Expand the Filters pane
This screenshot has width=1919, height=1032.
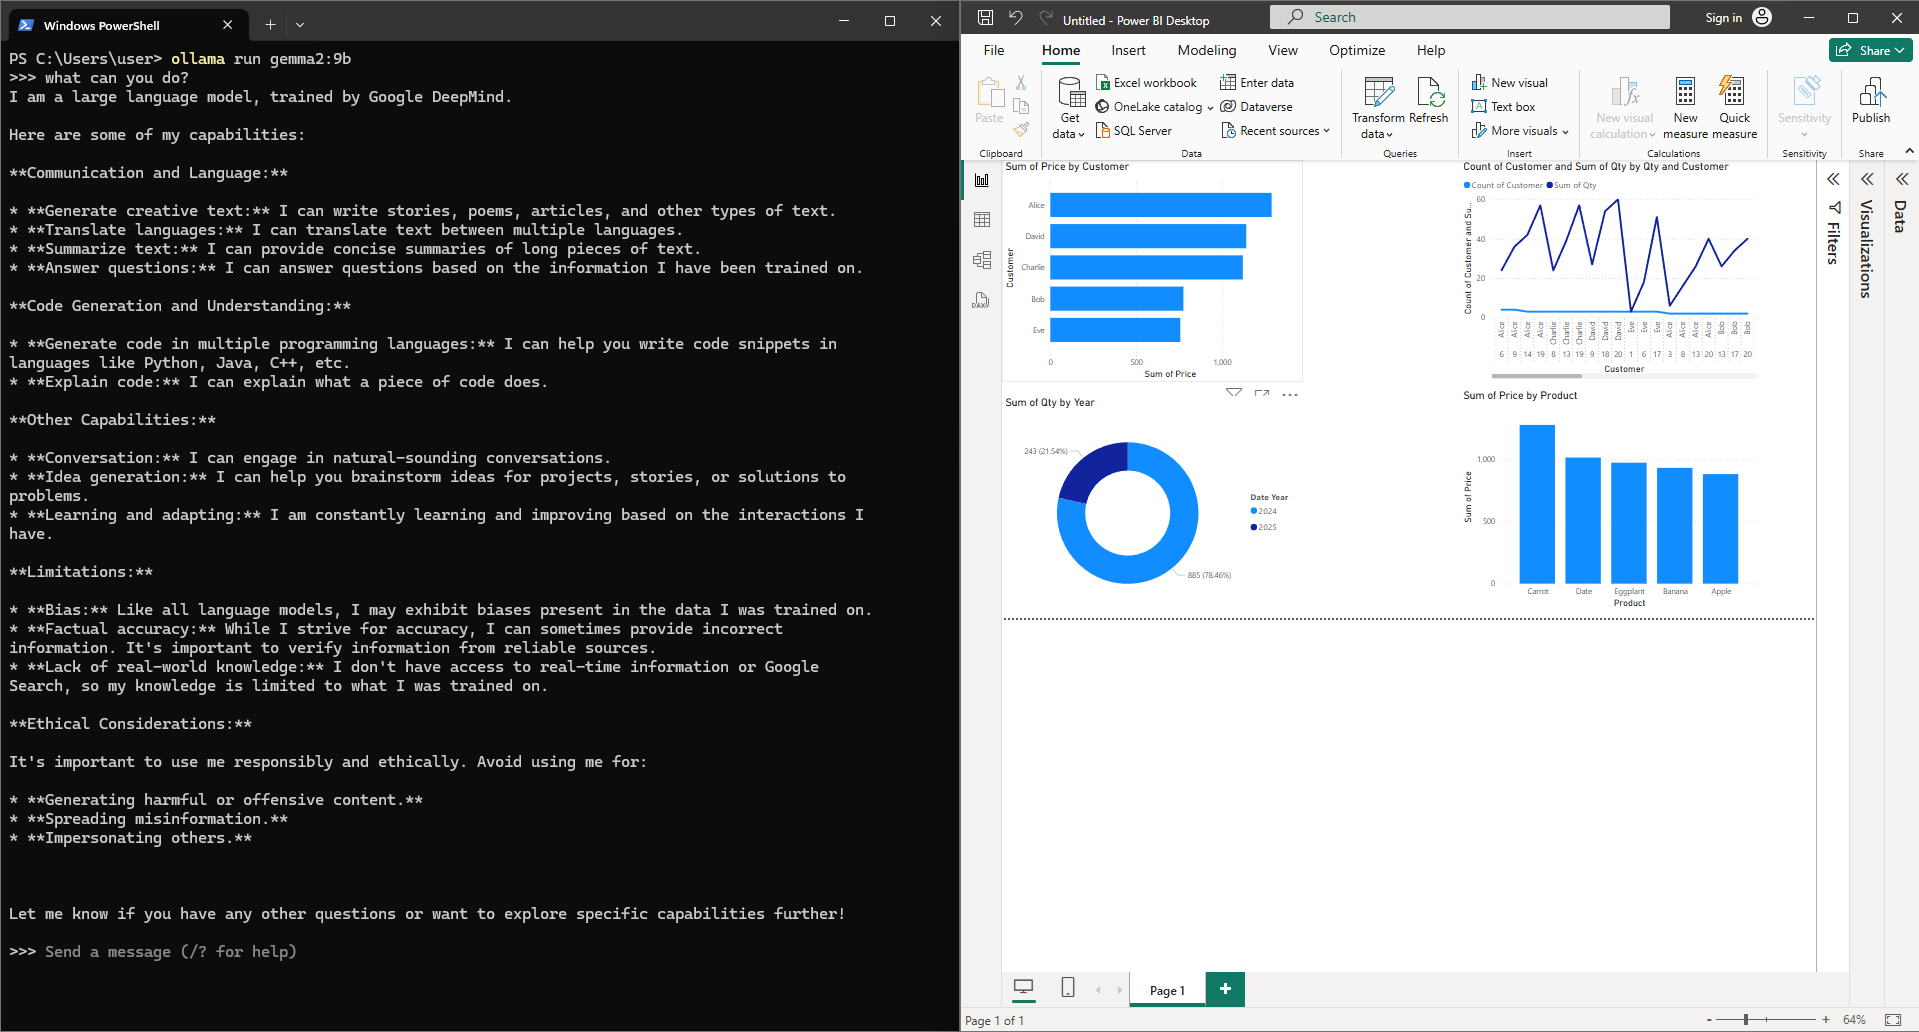[x=1833, y=179]
